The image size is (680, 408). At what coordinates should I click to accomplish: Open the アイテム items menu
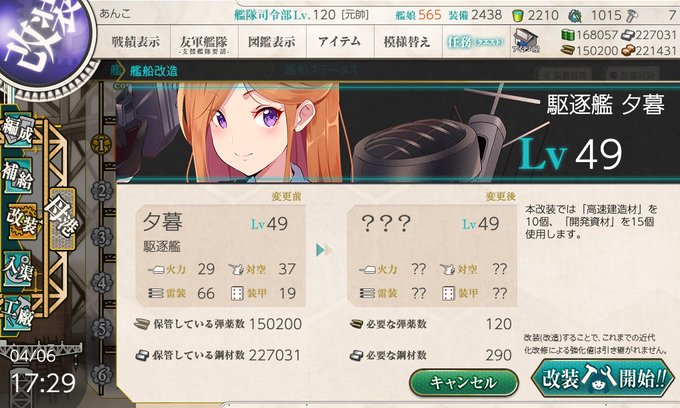pos(340,42)
